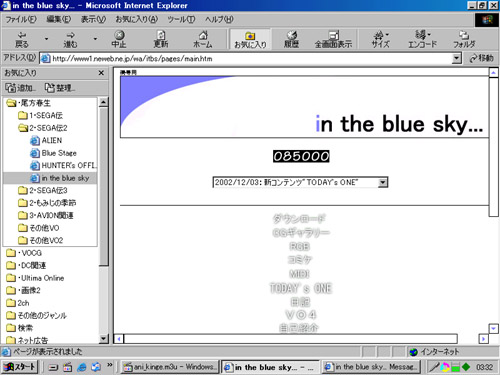500x375 pixels.
Task: Open the 編集(E) menu
Action: [x=59, y=19]
